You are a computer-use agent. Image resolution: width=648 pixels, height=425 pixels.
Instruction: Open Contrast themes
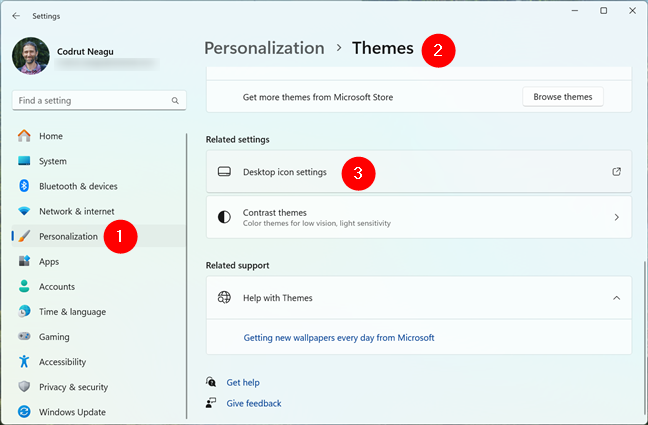(x=419, y=217)
